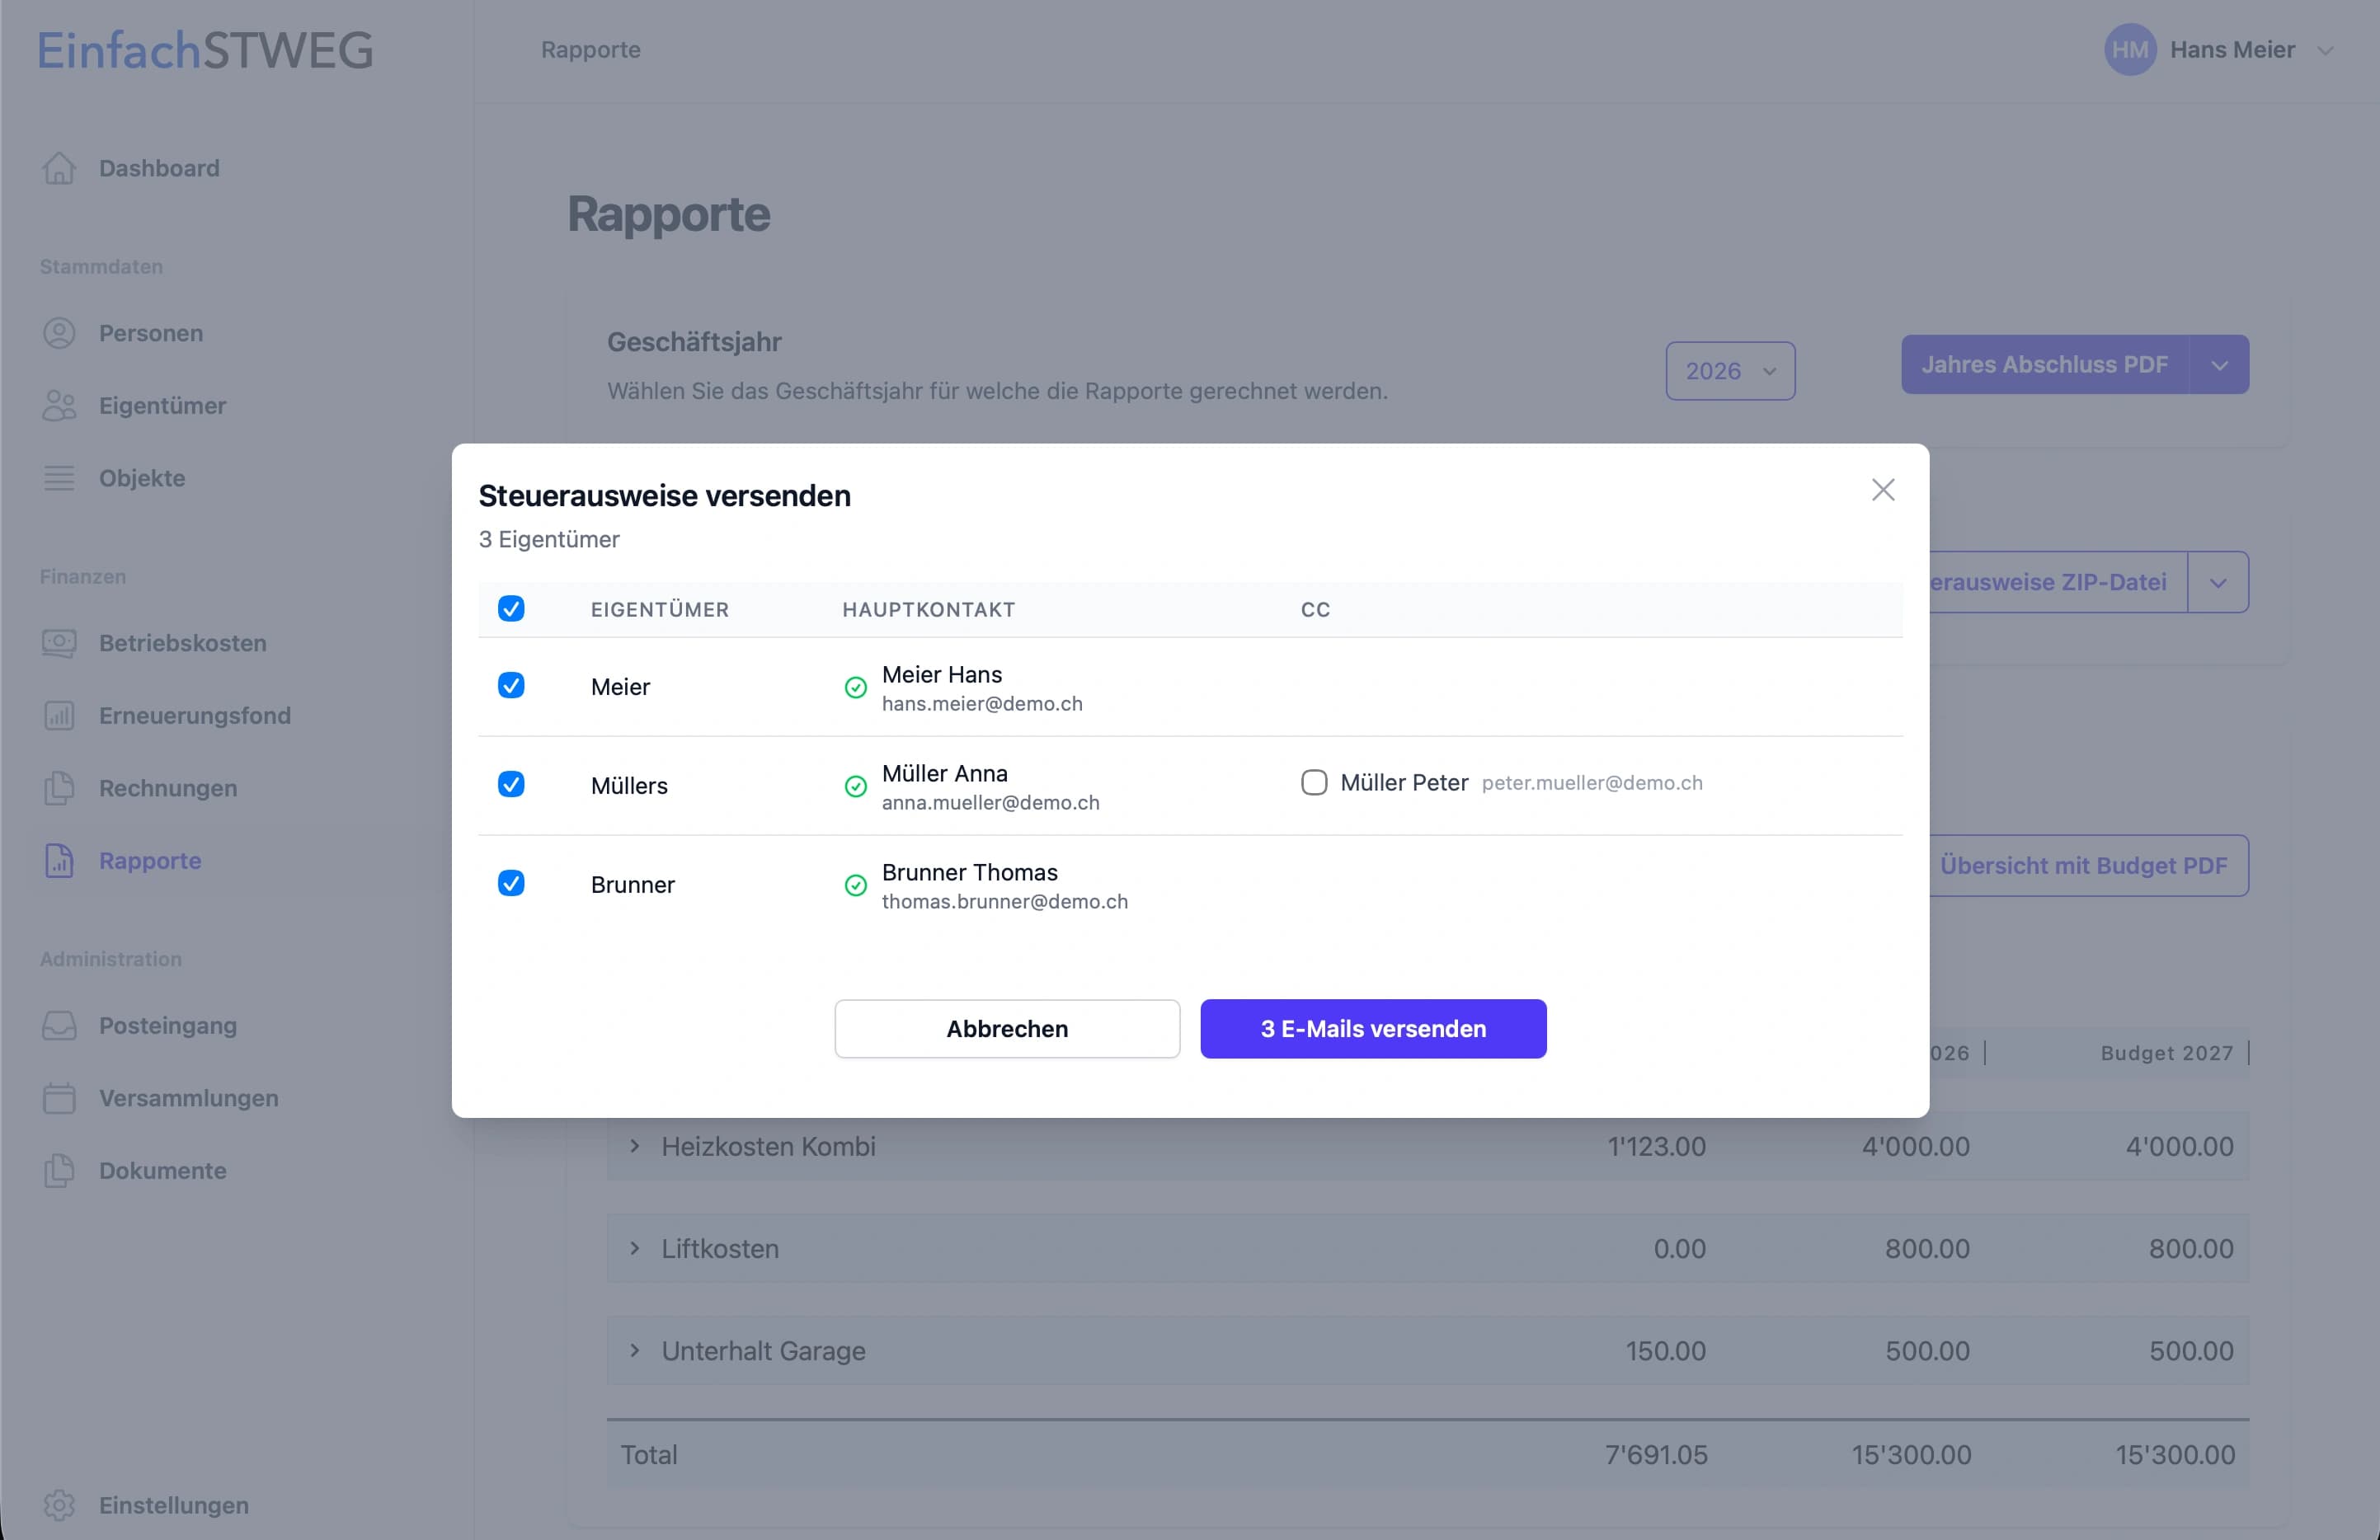Screen dimensions: 2380x1540
Task: Click the Betriebskosten money icon
Action: [x=59, y=643]
